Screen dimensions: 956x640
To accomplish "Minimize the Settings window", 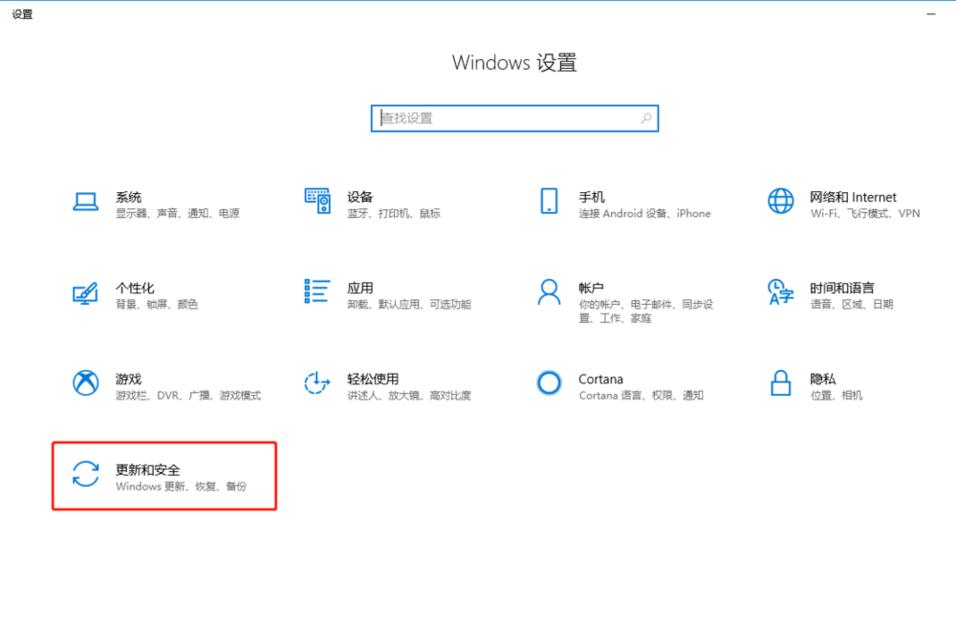I will click(930, 13).
